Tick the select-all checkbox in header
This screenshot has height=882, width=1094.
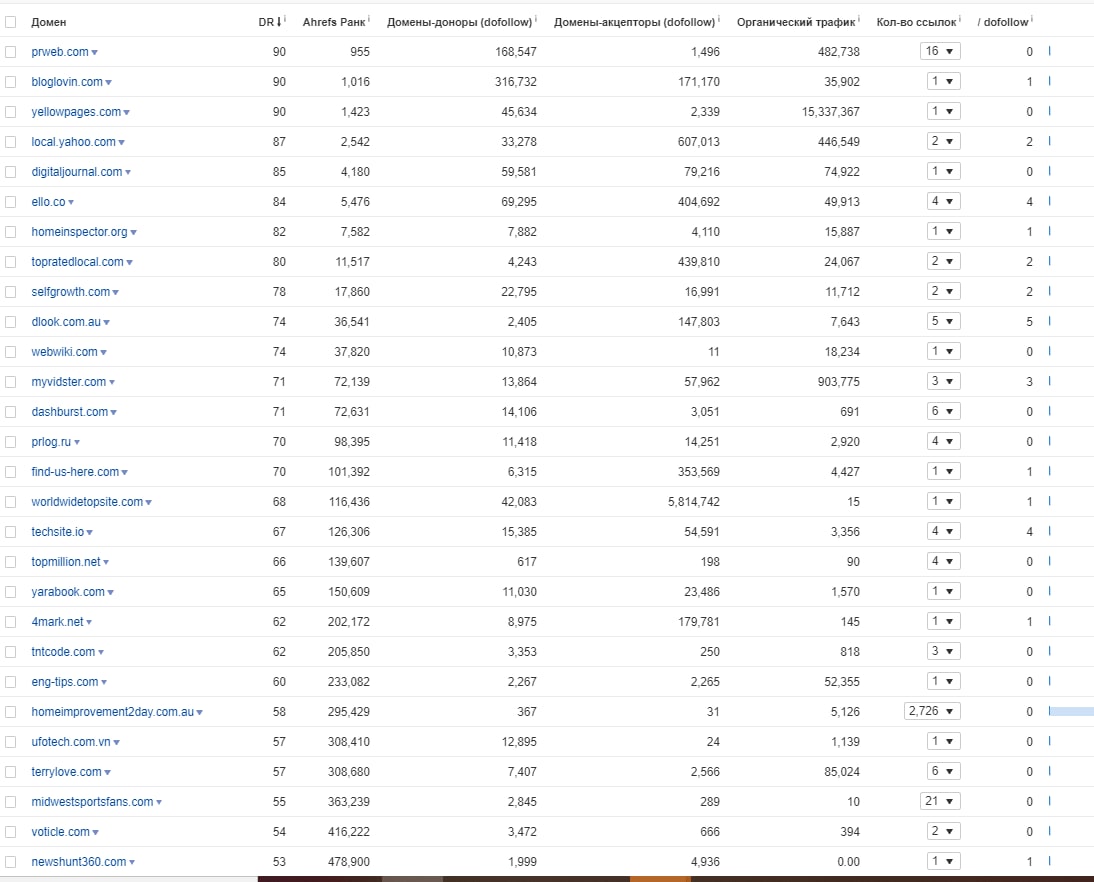pyautogui.click(x=10, y=22)
